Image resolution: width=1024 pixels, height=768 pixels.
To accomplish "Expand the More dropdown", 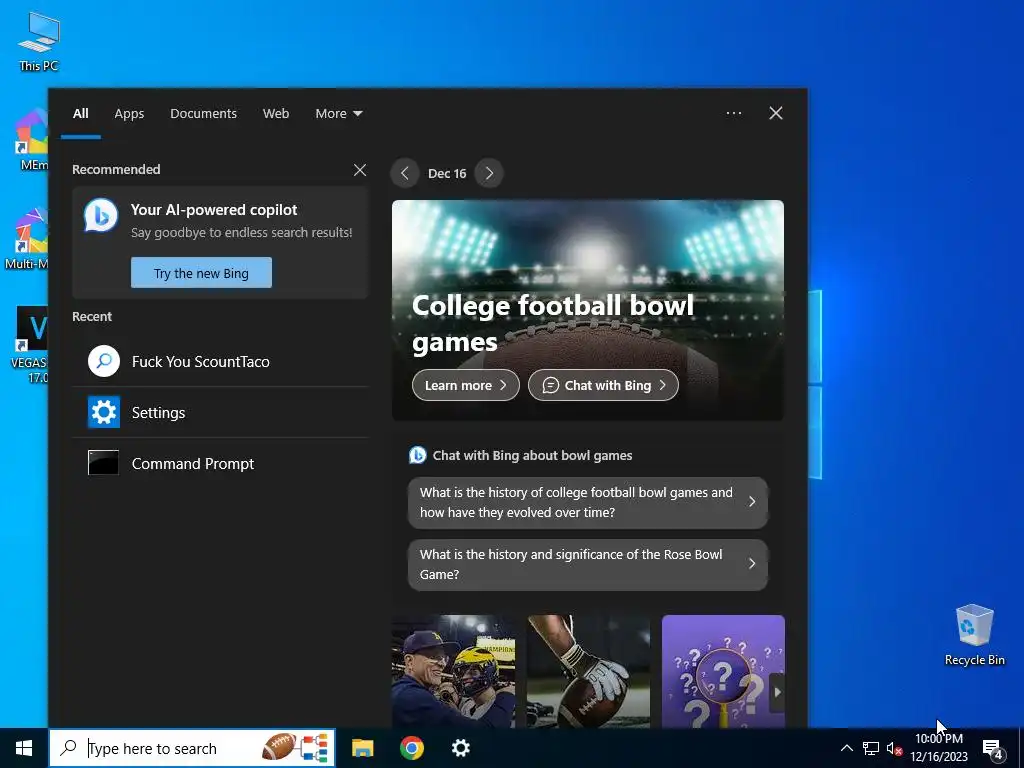I will [338, 113].
